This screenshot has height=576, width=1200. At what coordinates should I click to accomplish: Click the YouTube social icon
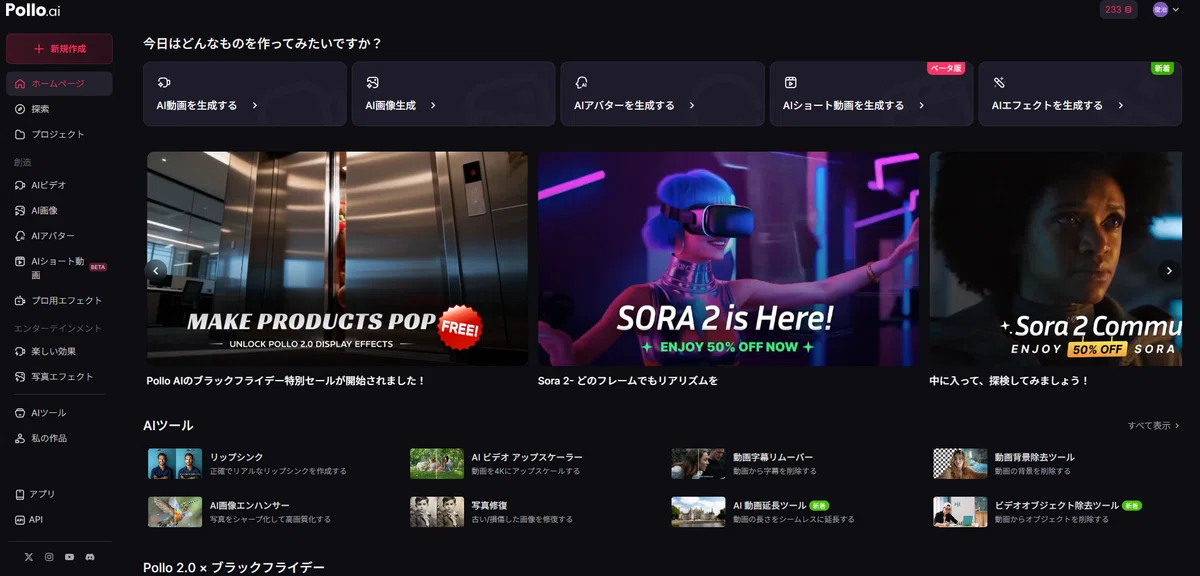tap(69, 556)
